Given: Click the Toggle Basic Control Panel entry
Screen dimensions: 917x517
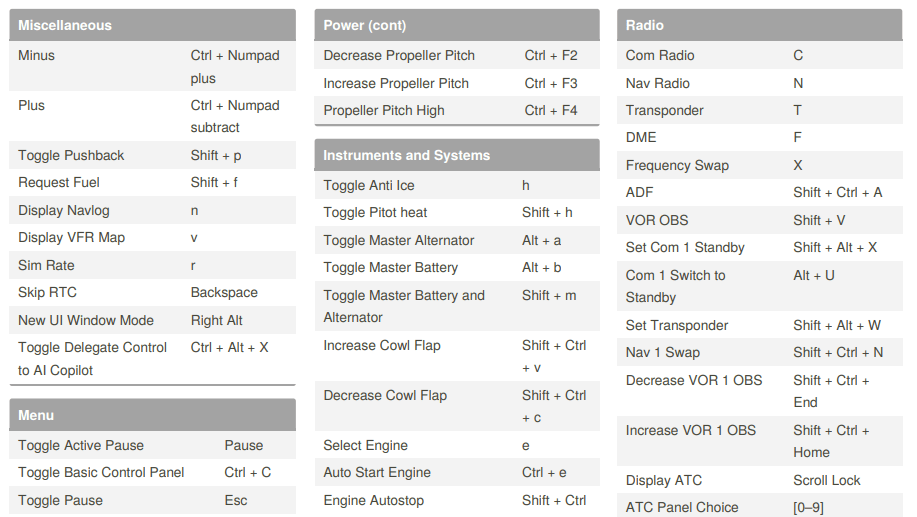Looking at the screenshot, I should coord(101,472).
